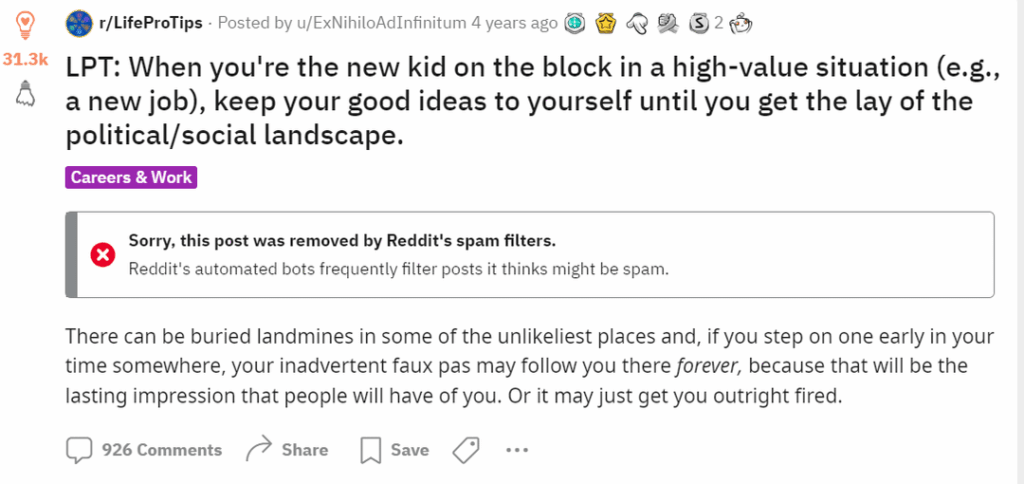Image resolution: width=1024 pixels, height=484 pixels.
Task: Click the tag icon next to Save
Action: point(466,450)
